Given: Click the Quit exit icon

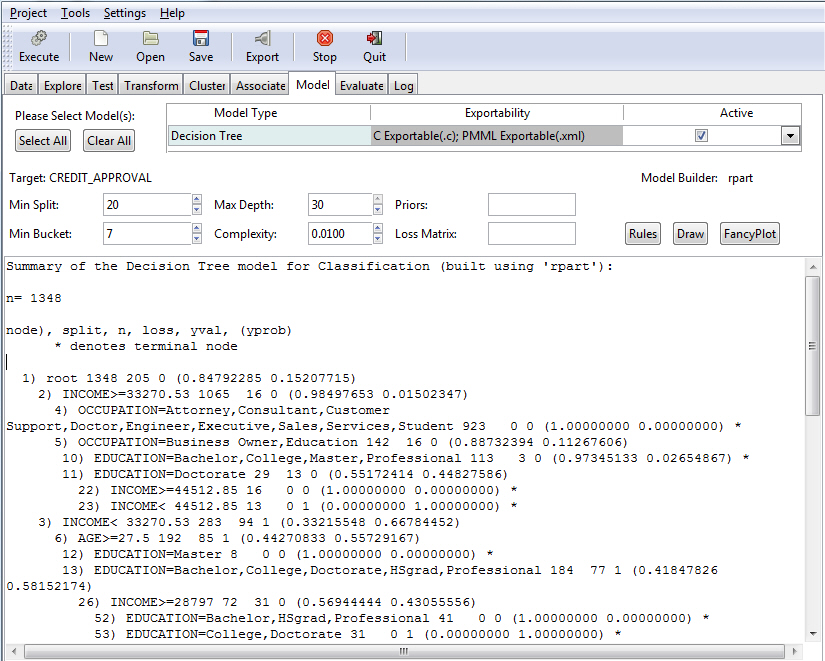Looking at the screenshot, I should (374, 38).
